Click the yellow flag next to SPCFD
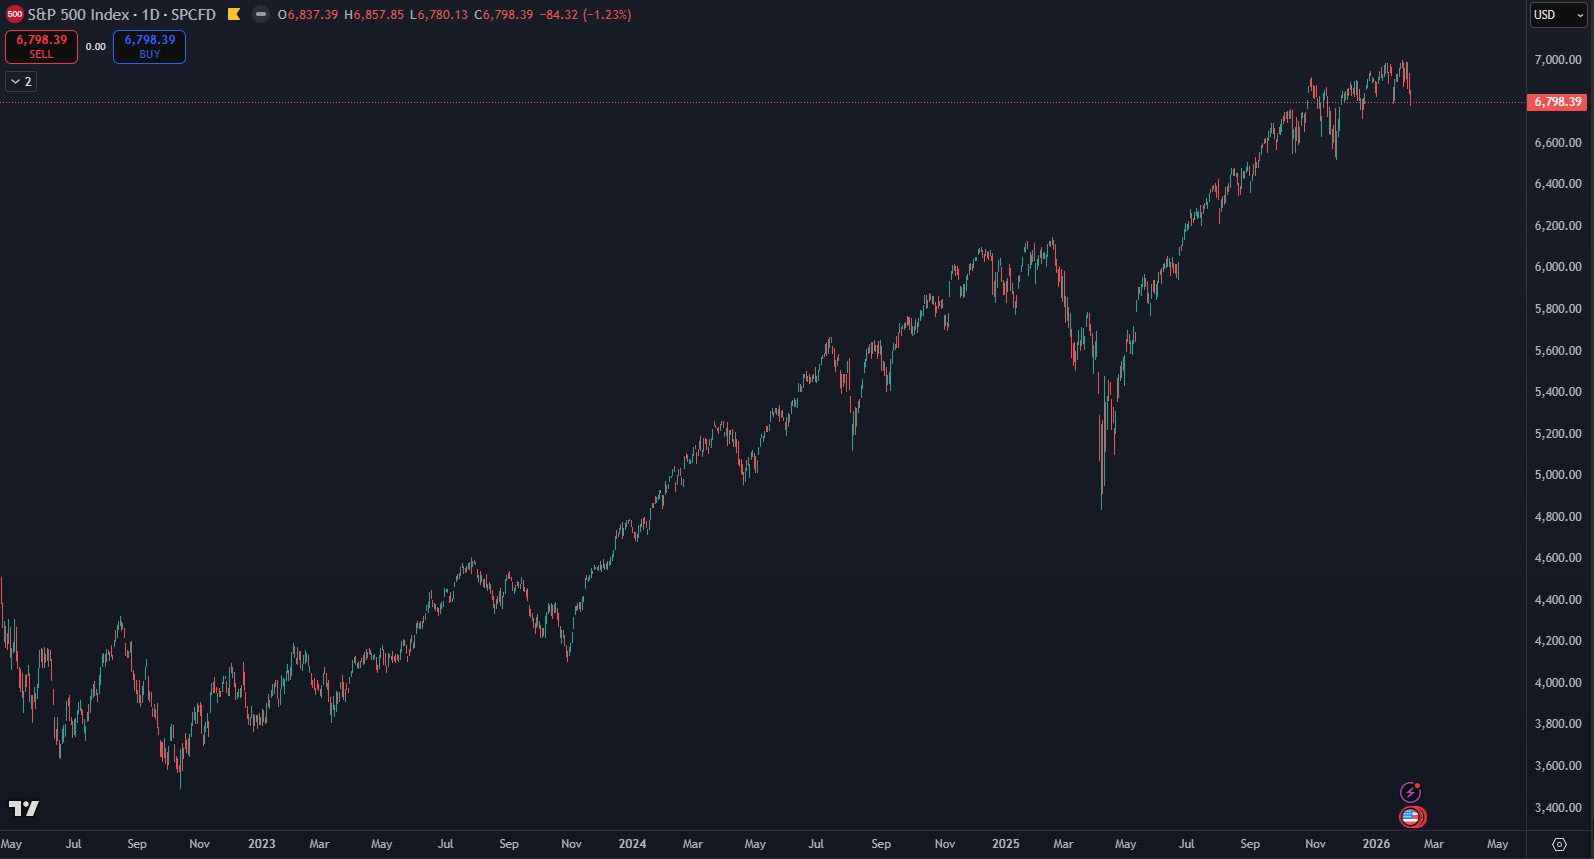 (x=234, y=14)
